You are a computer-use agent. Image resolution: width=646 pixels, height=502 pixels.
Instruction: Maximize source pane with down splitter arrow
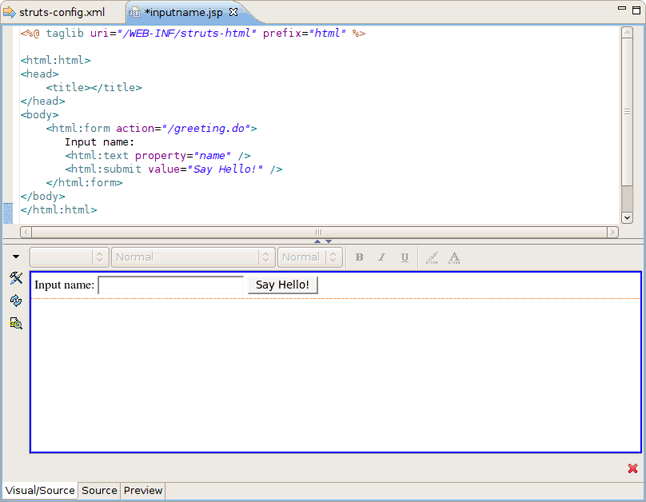tap(328, 242)
